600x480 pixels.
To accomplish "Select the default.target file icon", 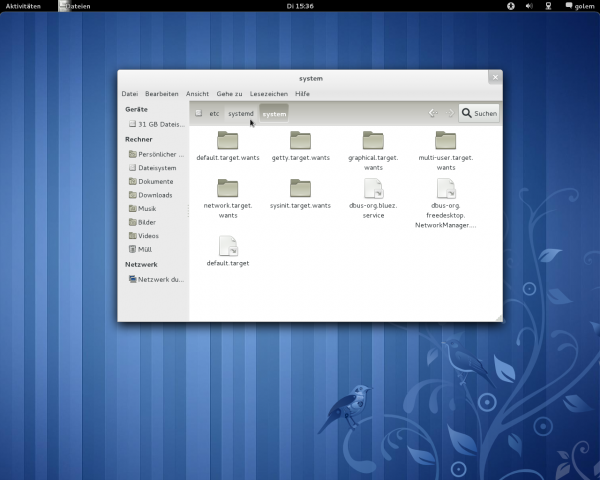I will click(x=227, y=246).
